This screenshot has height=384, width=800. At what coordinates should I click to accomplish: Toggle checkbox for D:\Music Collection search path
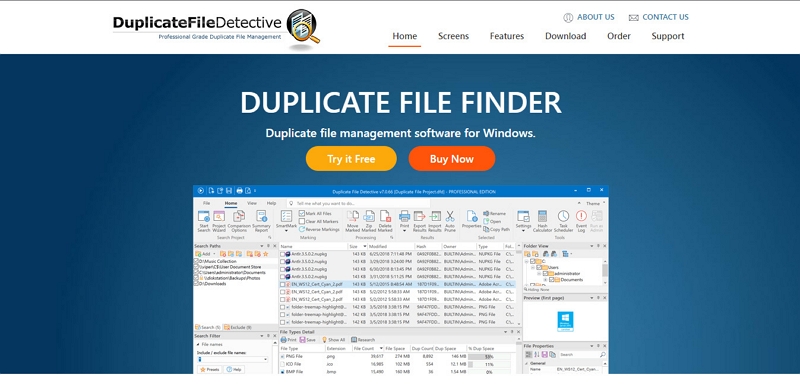pyautogui.click(x=196, y=261)
